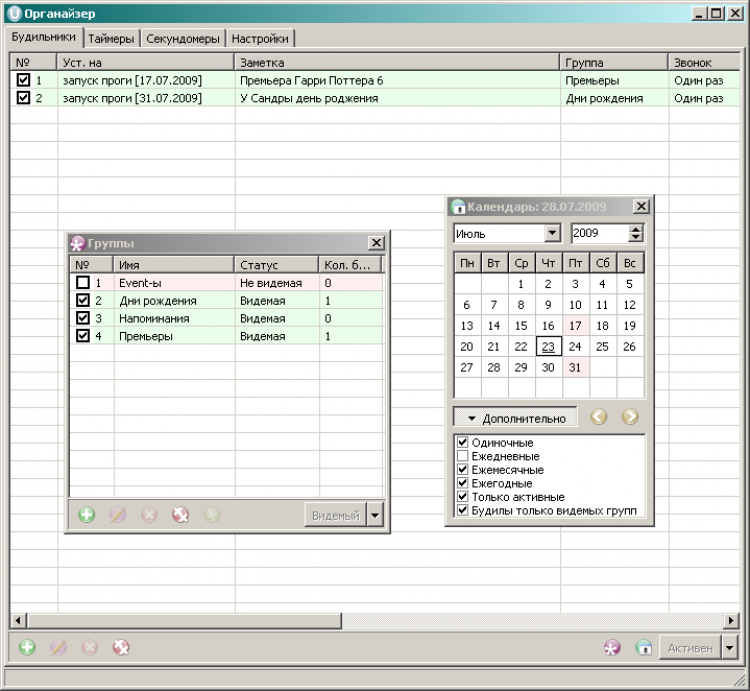Uncheck alarm 1 Премьера Гарри Поттера 6

coord(23,80)
